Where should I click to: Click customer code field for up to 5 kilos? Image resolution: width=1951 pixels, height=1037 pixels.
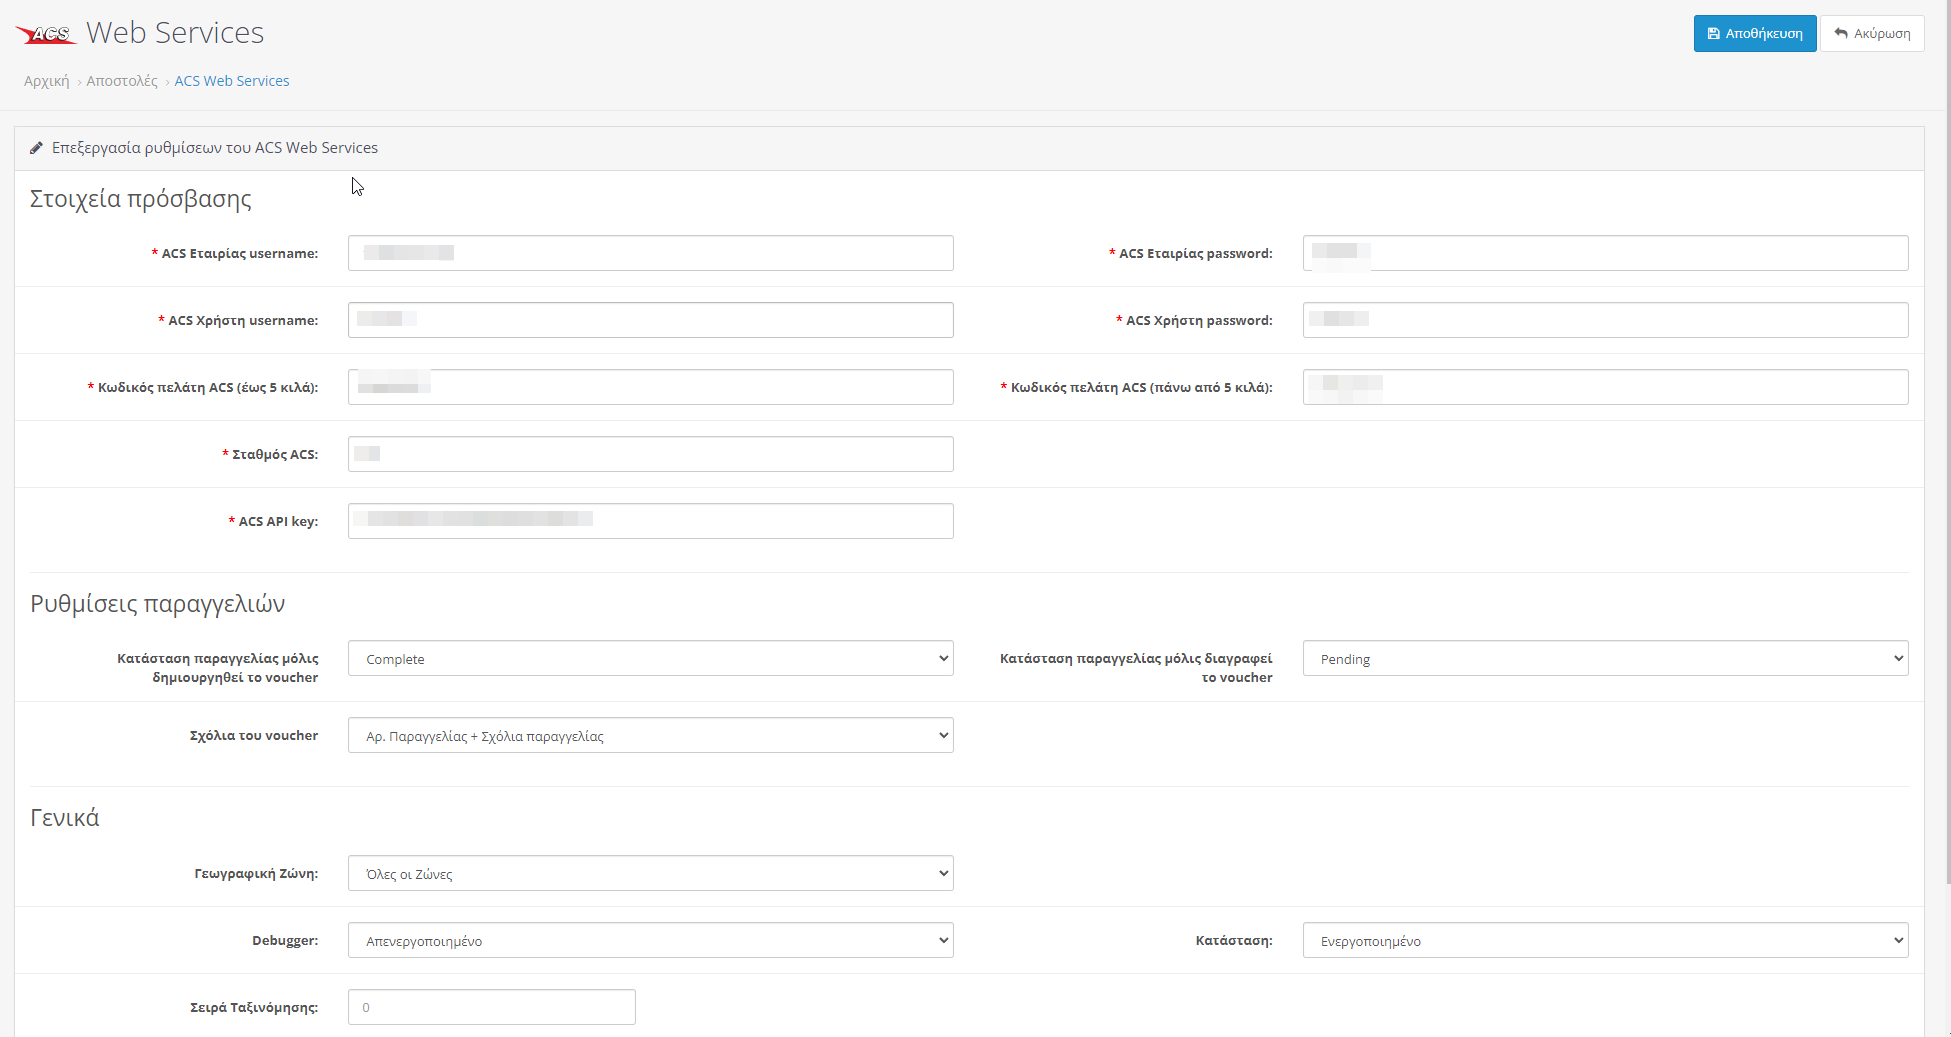click(651, 387)
